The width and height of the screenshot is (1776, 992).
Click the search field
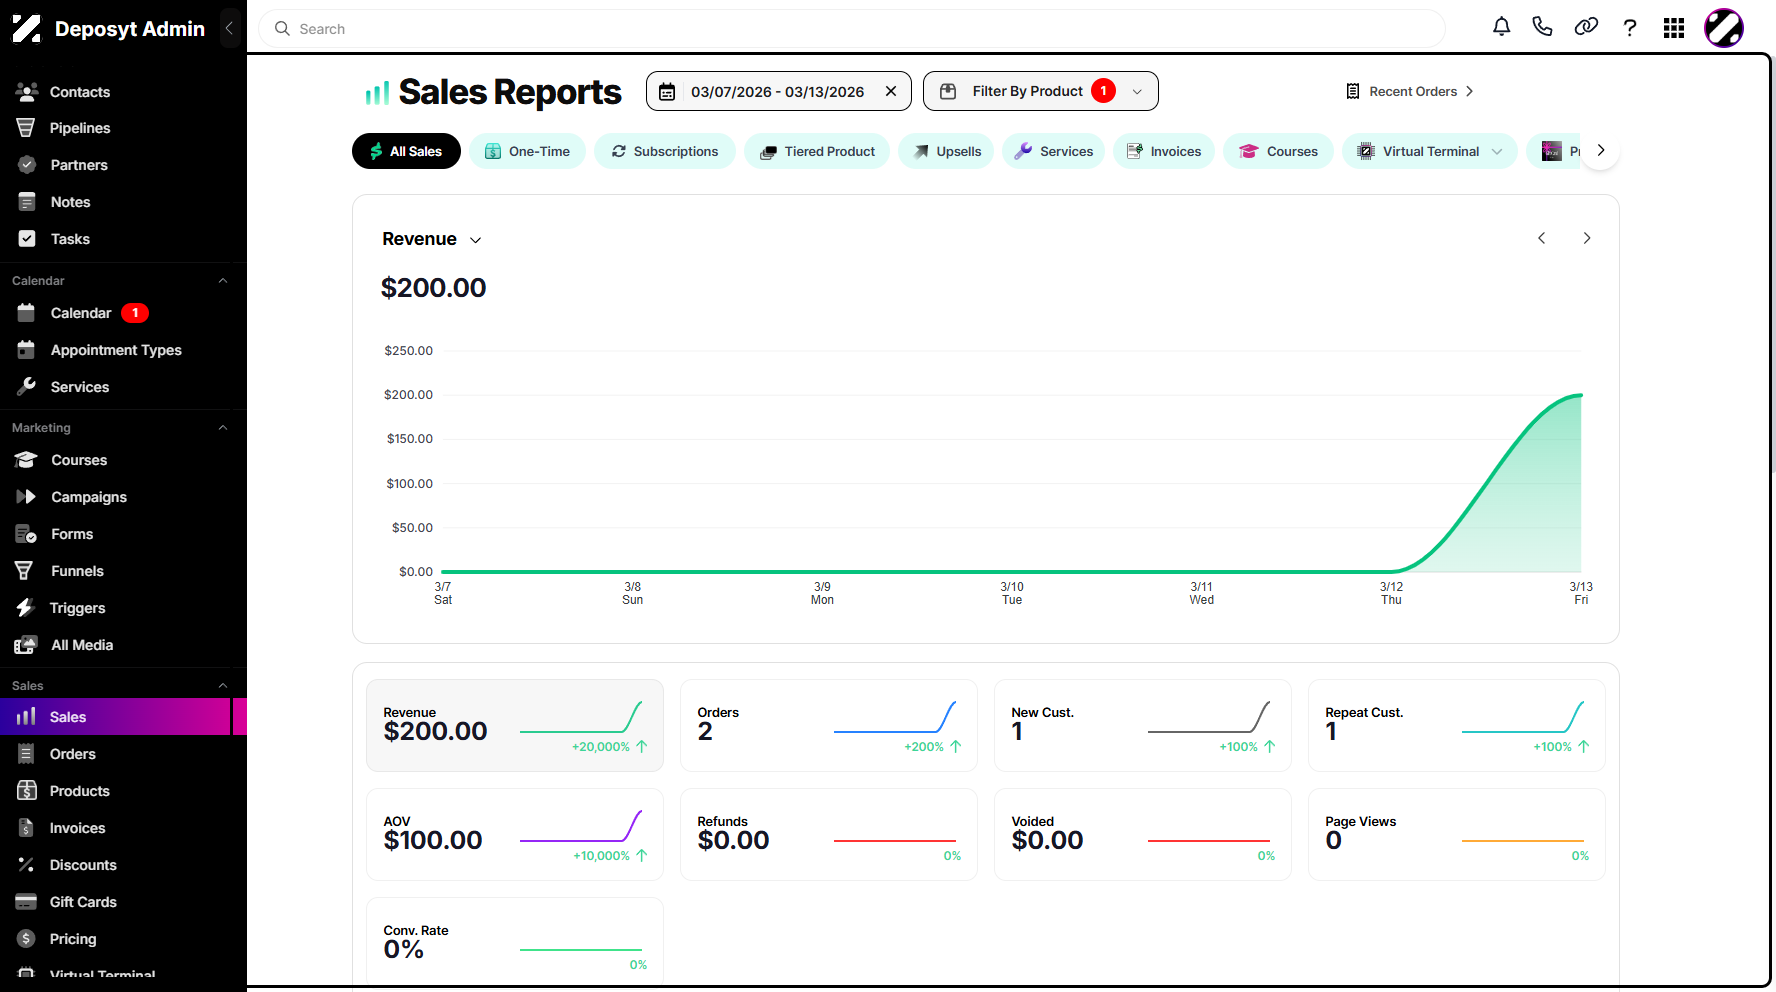(x=852, y=29)
